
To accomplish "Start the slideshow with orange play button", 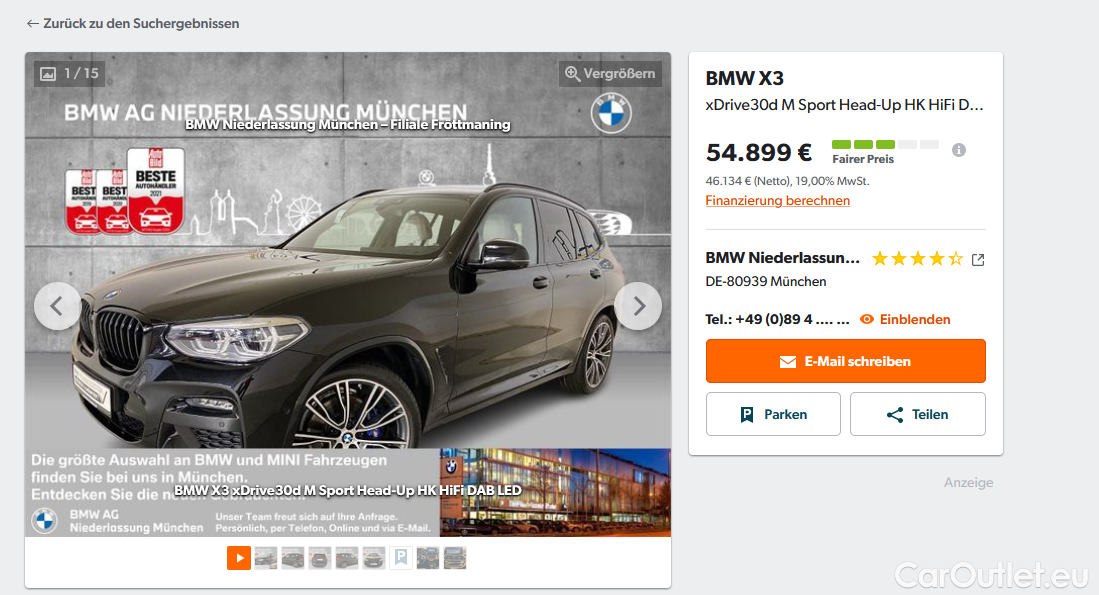I will pyautogui.click(x=239, y=558).
